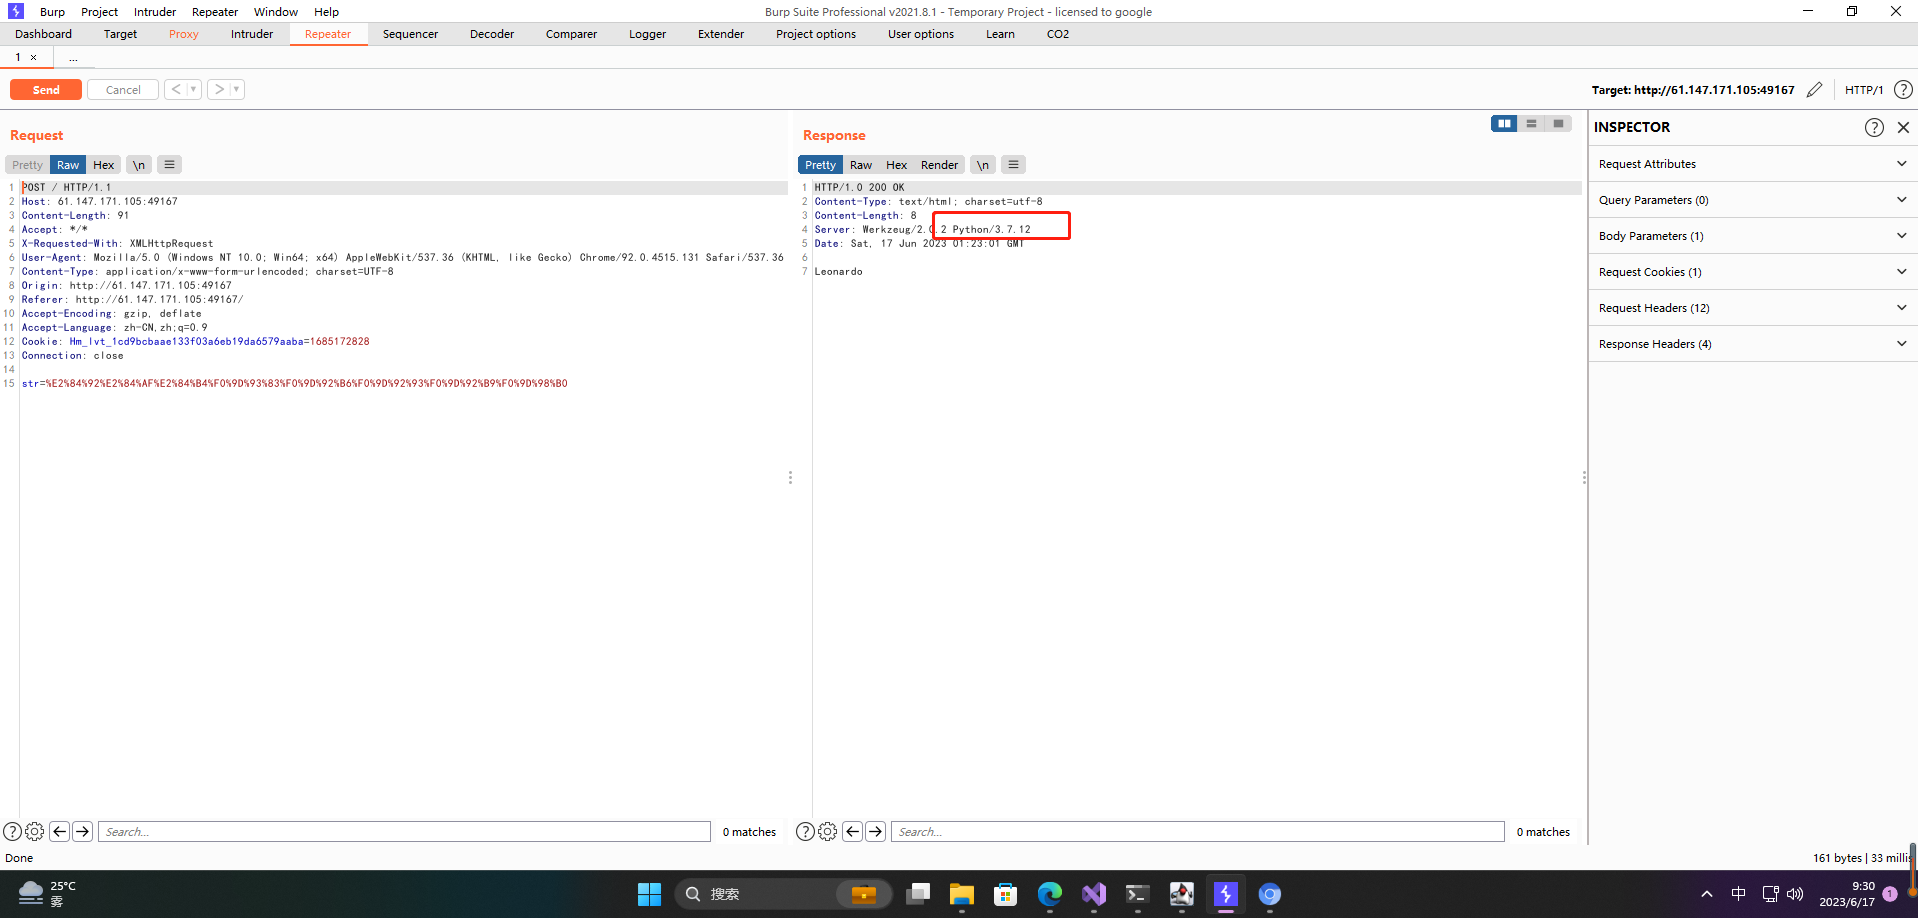Open Response message editor menu icon
The height and width of the screenshot is (918, 1918).
coord(1014,165)
